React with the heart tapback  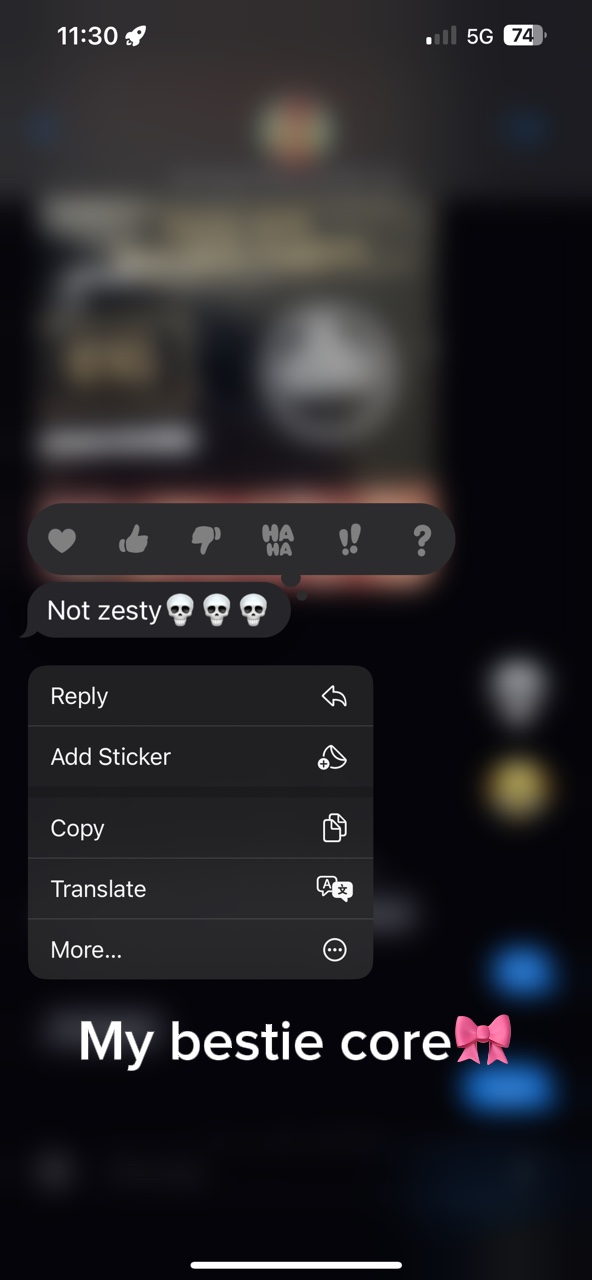pyautogui.click(x=62, y=541)
